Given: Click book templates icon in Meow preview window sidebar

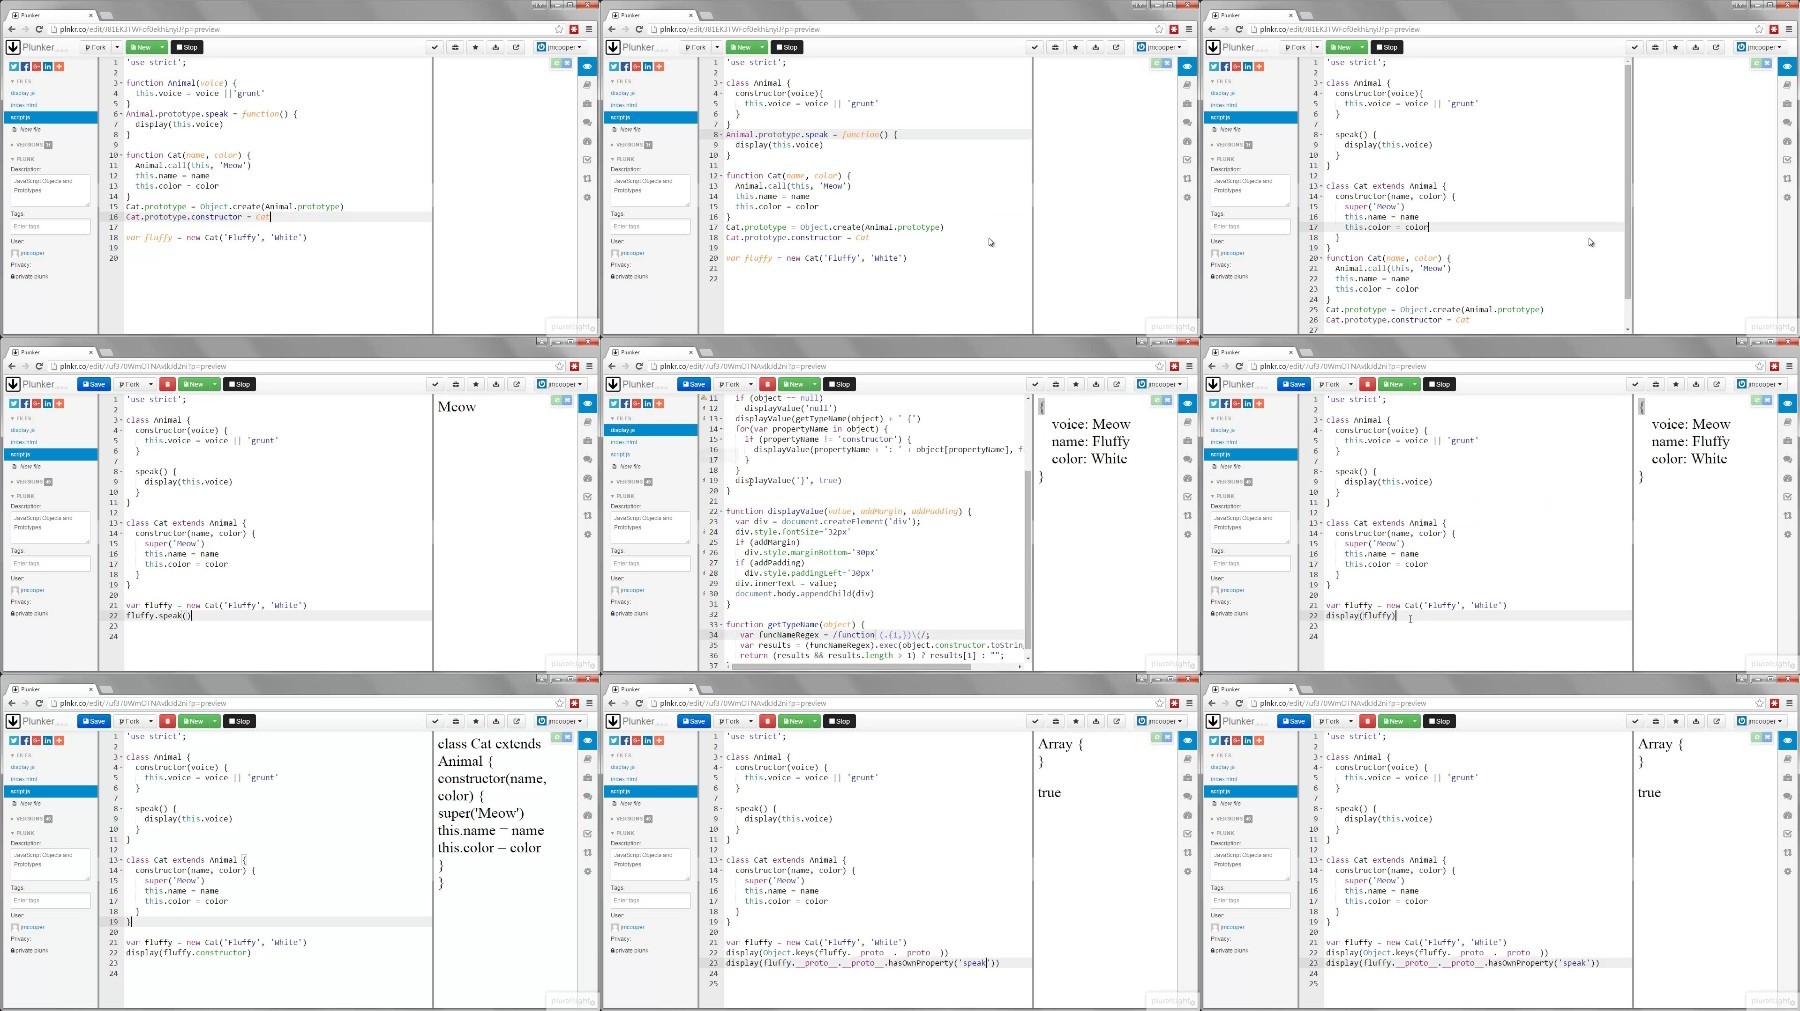Looking at the screenshot, I should click(588, 422).
